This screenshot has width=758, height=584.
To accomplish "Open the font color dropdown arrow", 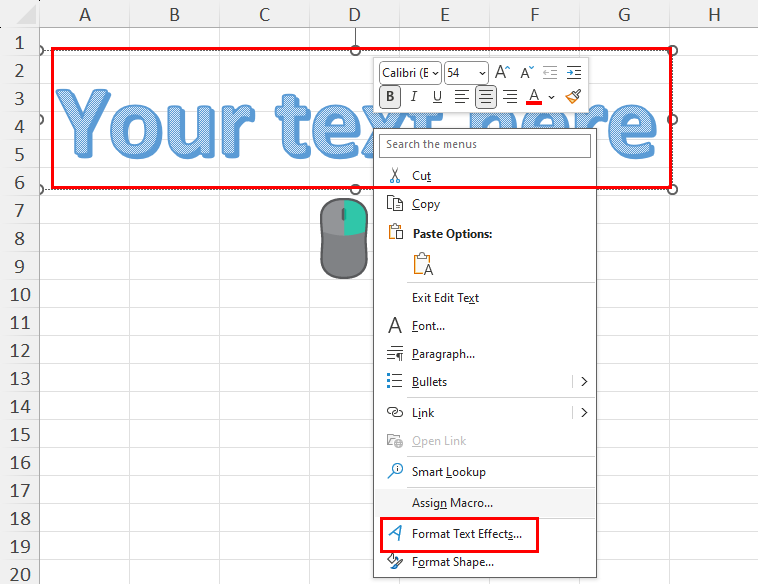I will click(x=551, y=97).
